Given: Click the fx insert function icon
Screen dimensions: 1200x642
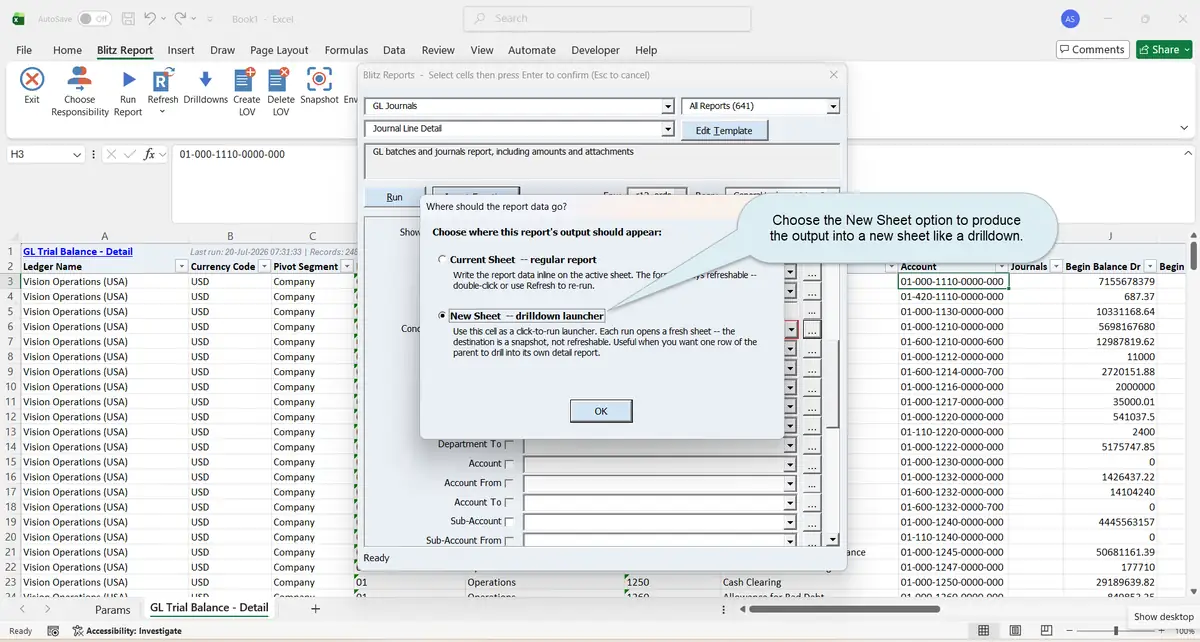Looking at the screenshot, I should (x=150, y=154).
